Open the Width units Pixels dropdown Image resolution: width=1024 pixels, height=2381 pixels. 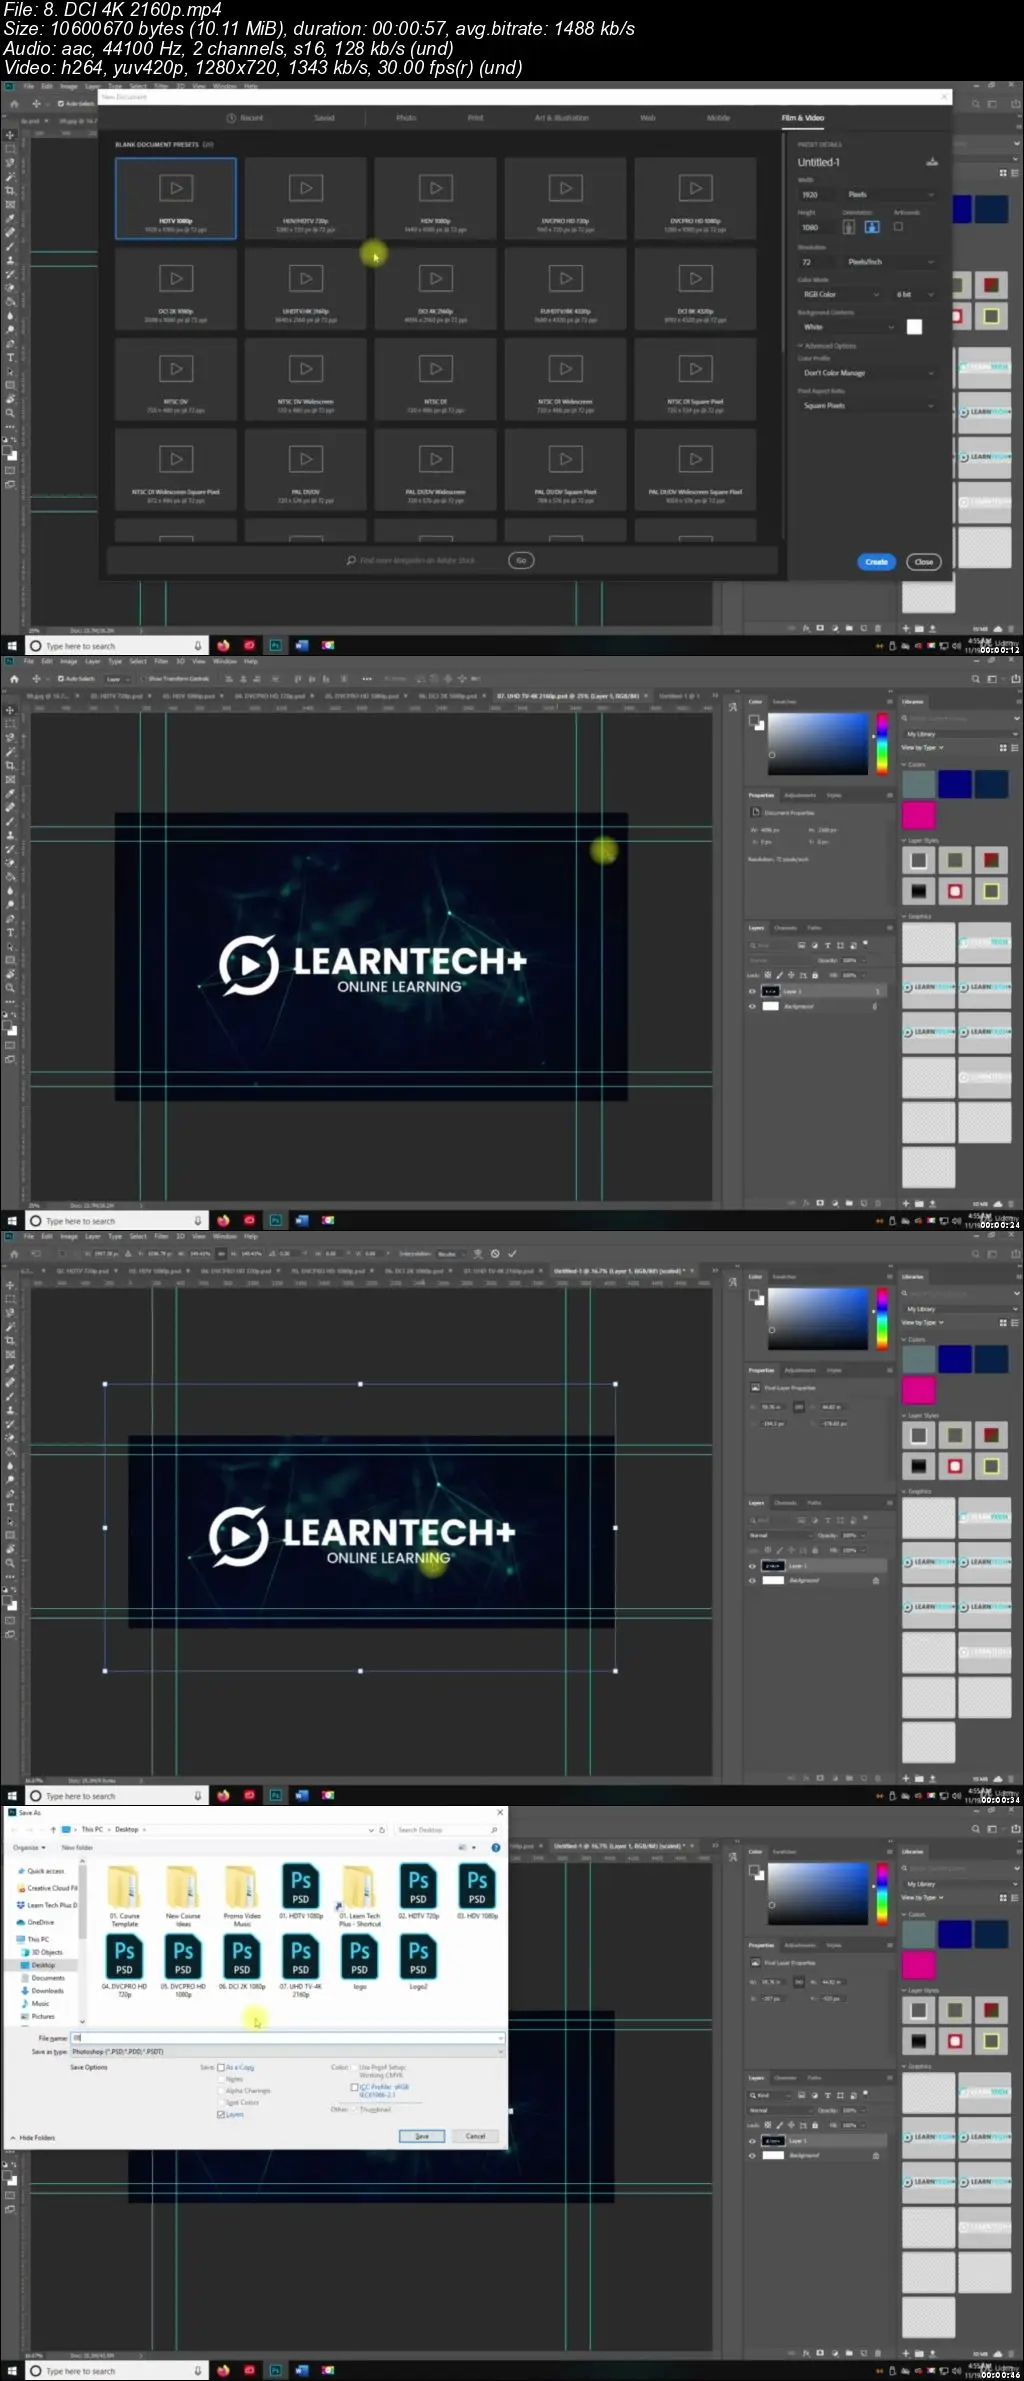click(890, 194)
